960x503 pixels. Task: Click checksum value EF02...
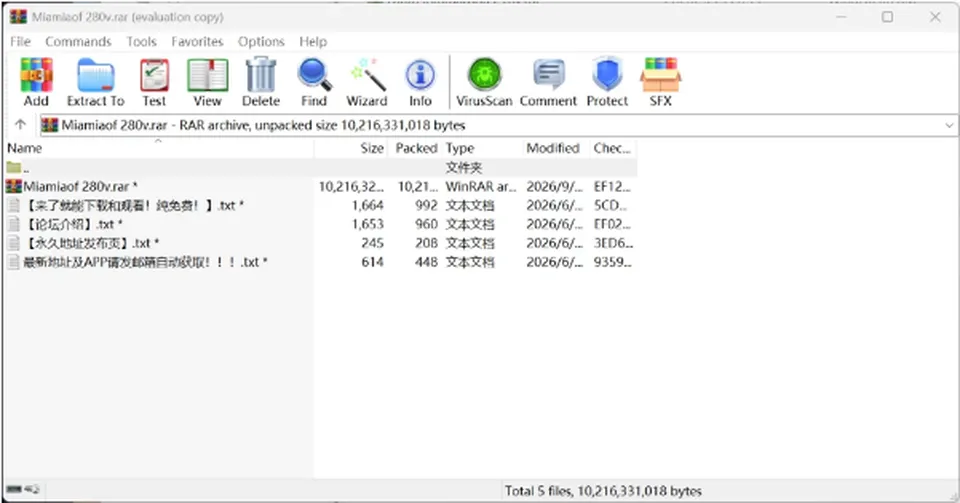coord(612,225)
